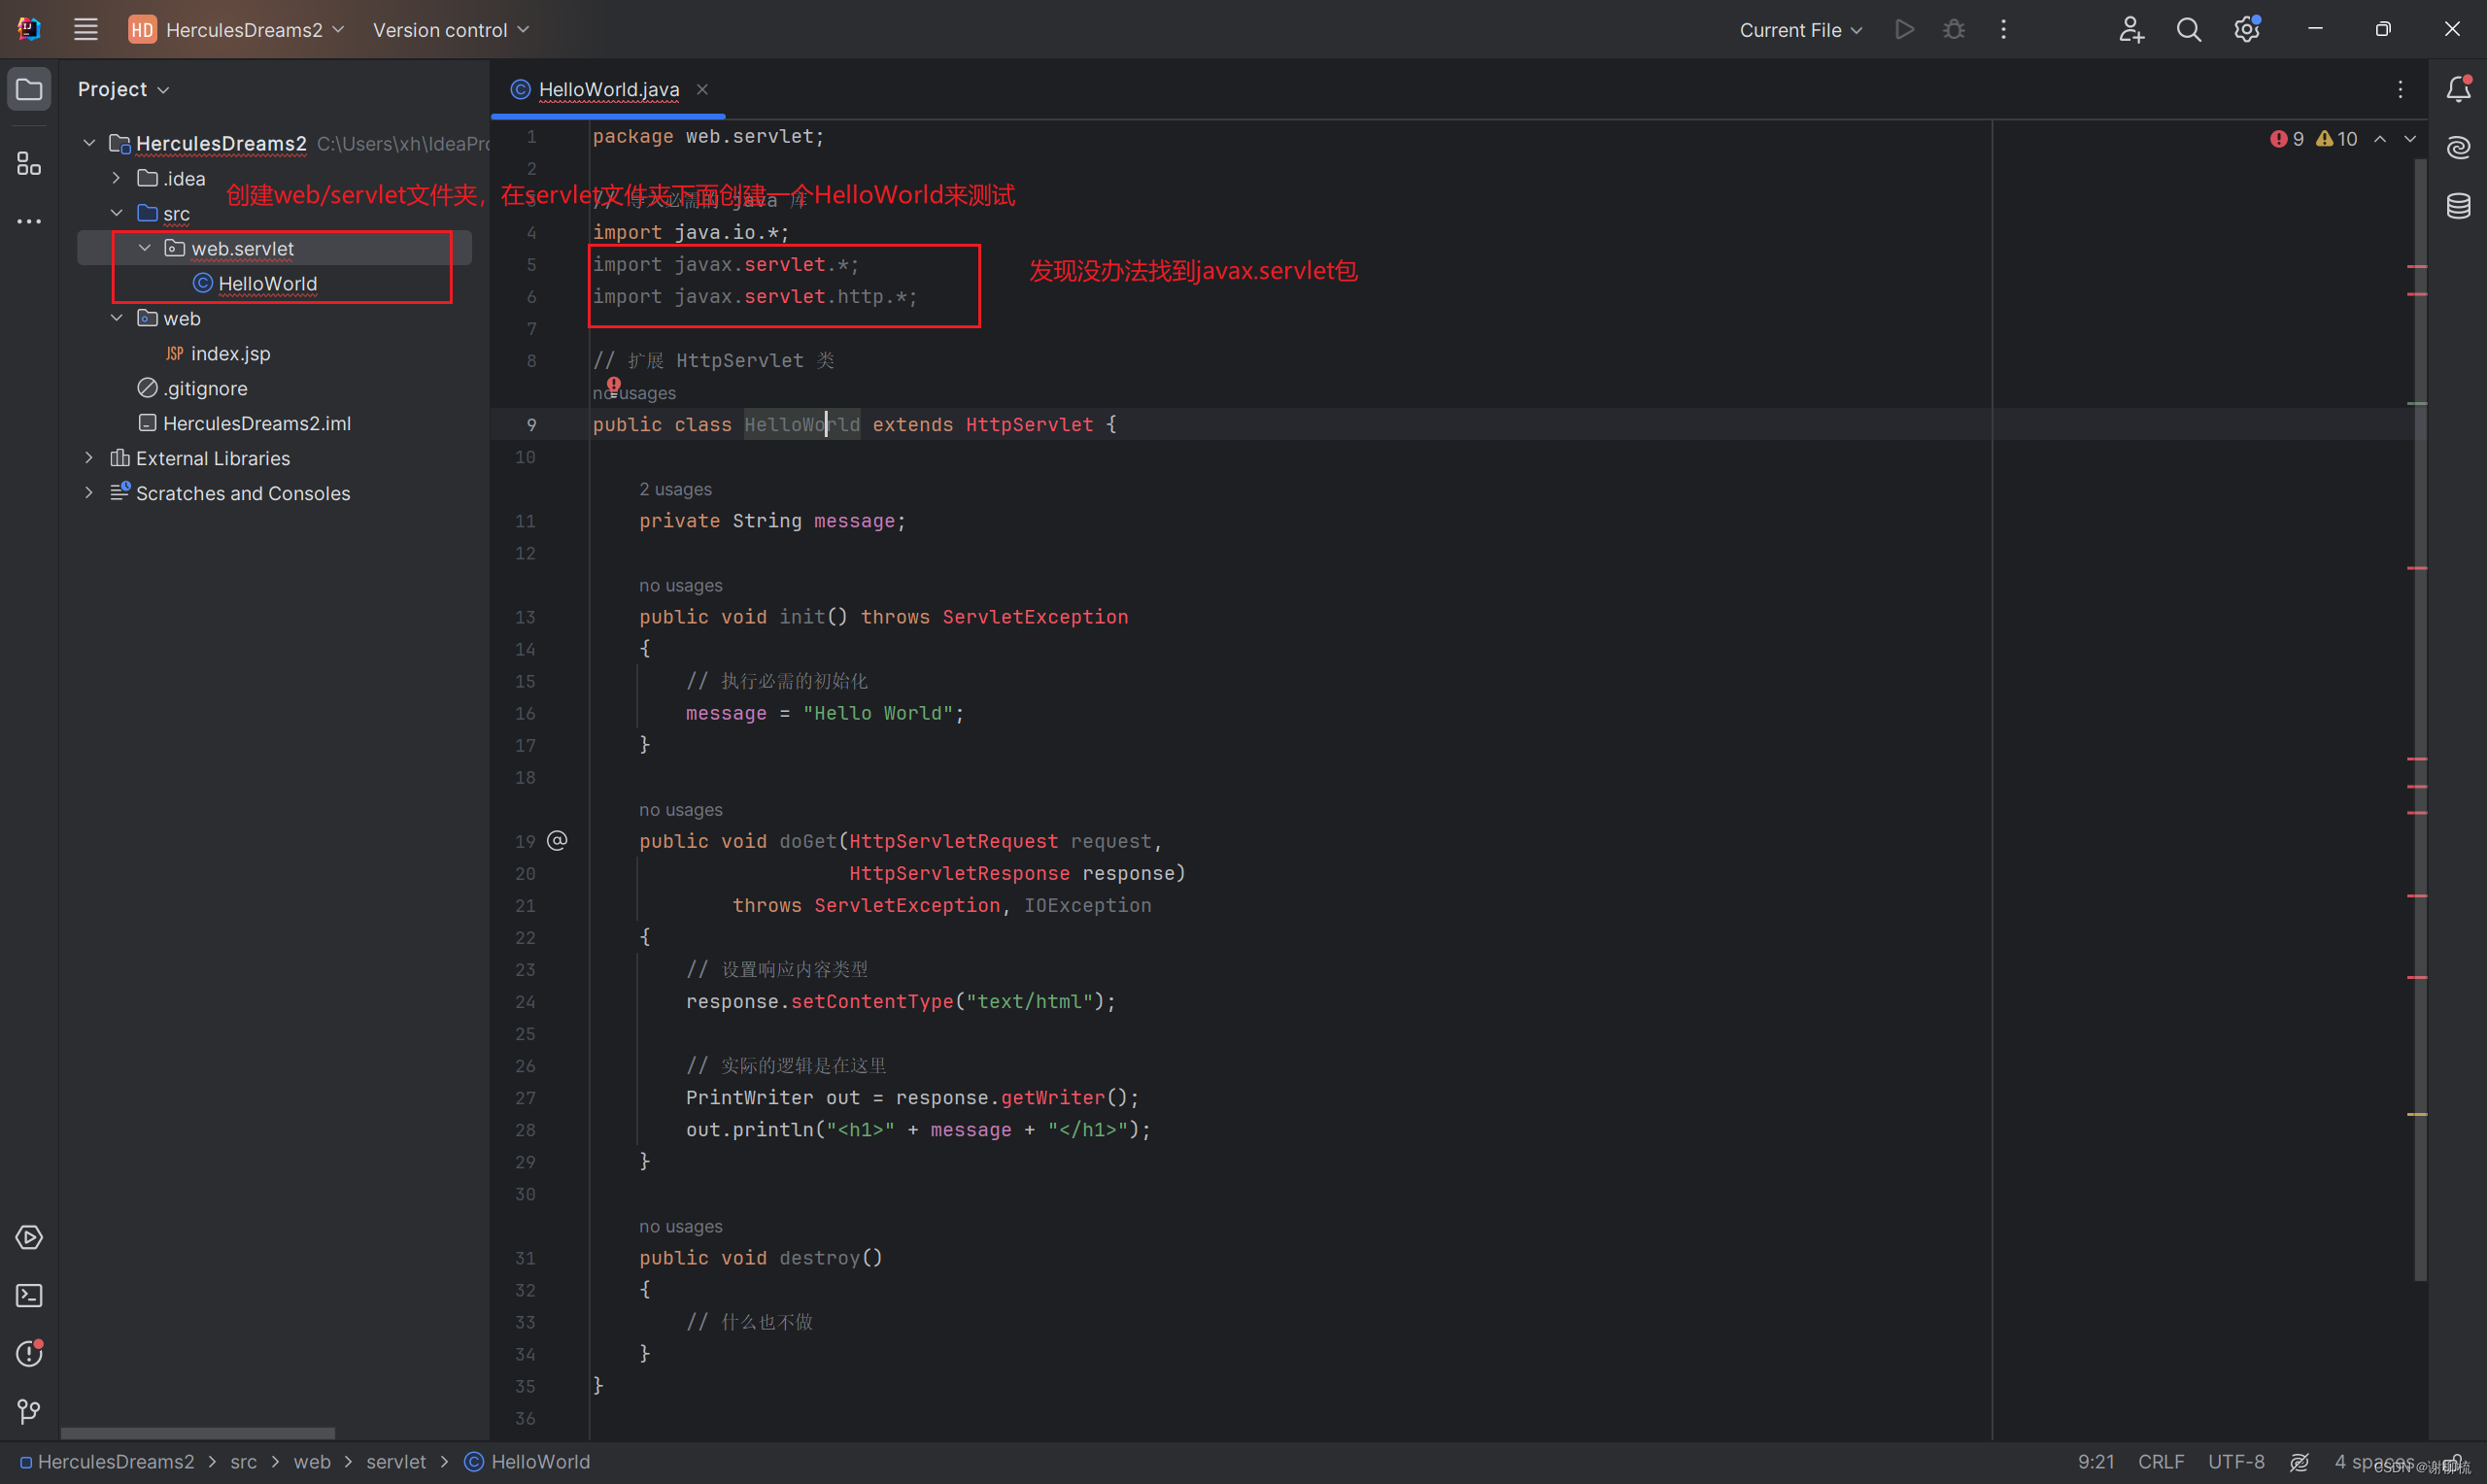Close the HelloWorld.java tab
Image resolution: width=2487 pixels, height=1484 pixels.
click(x=703, y=89)
